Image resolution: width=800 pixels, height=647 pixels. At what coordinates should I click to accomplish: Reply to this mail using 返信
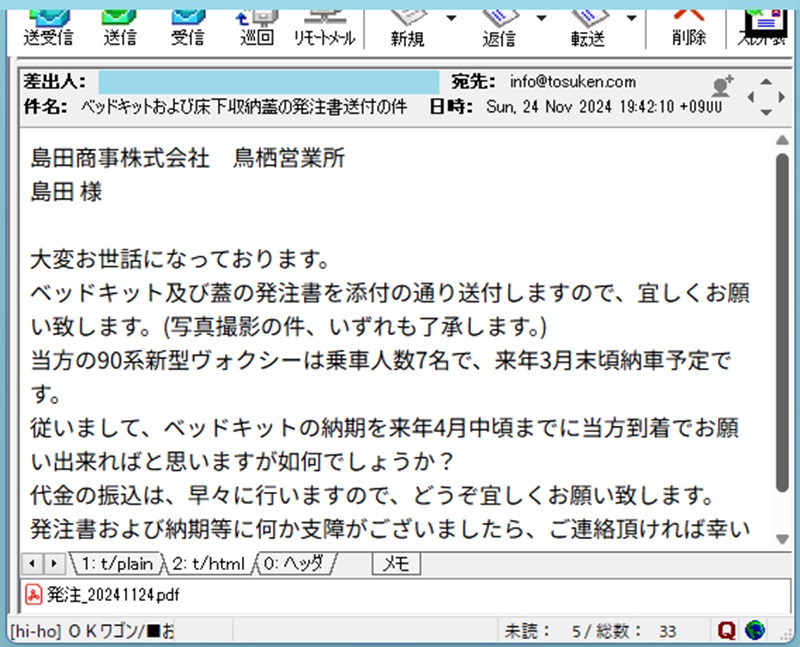click(499, 25)
